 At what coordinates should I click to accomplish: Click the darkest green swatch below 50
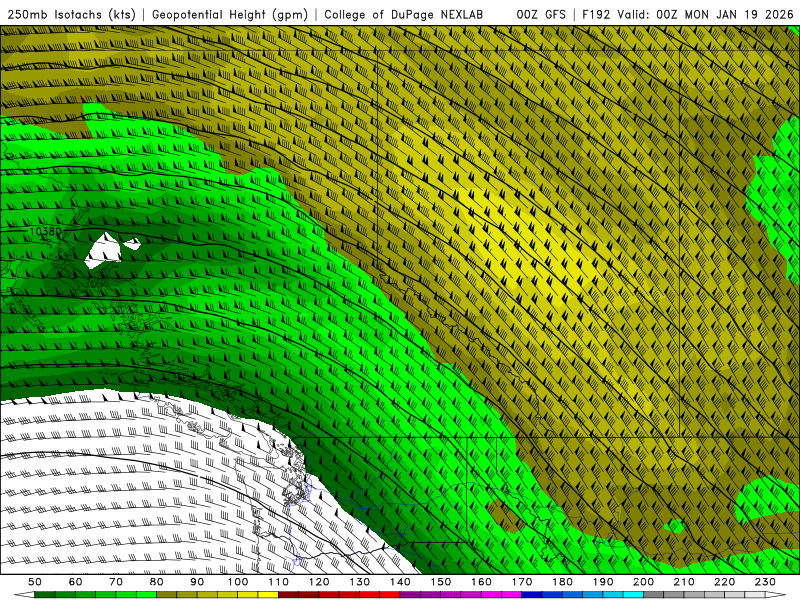pos(45,595)
